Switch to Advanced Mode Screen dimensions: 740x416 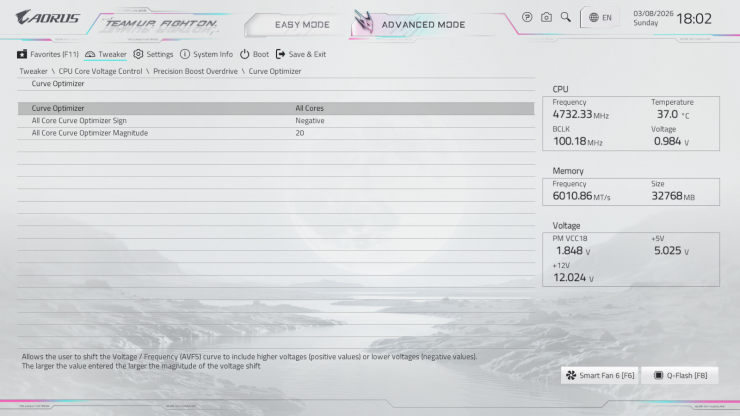pyautogui.click(x=422, y=24)
